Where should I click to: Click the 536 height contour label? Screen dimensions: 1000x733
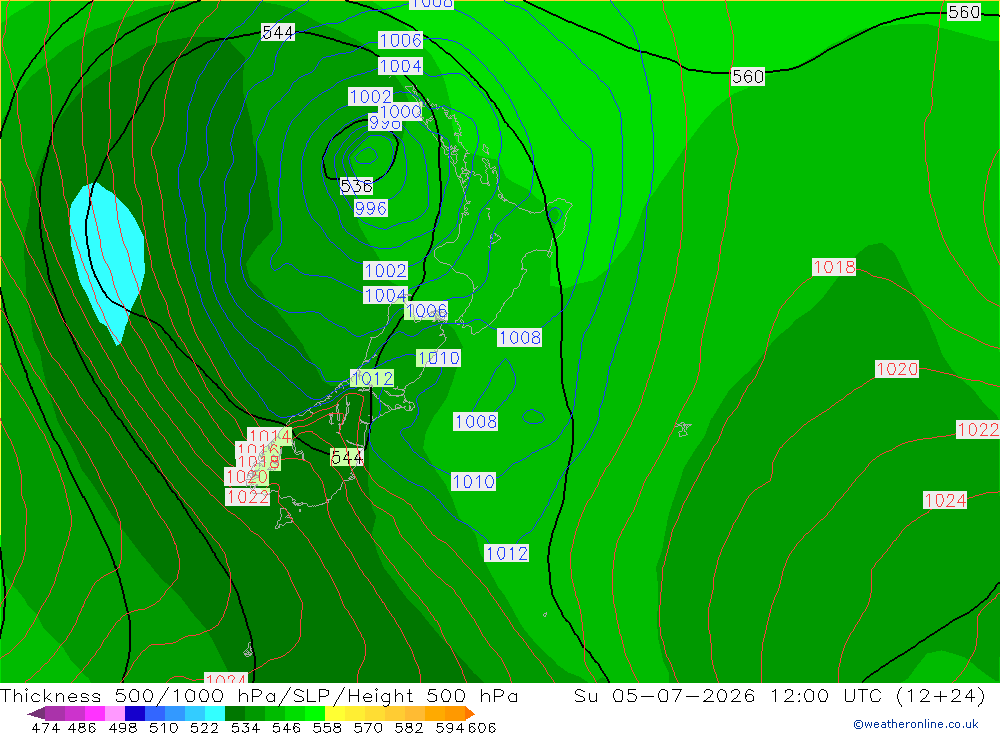pos(356,186)
